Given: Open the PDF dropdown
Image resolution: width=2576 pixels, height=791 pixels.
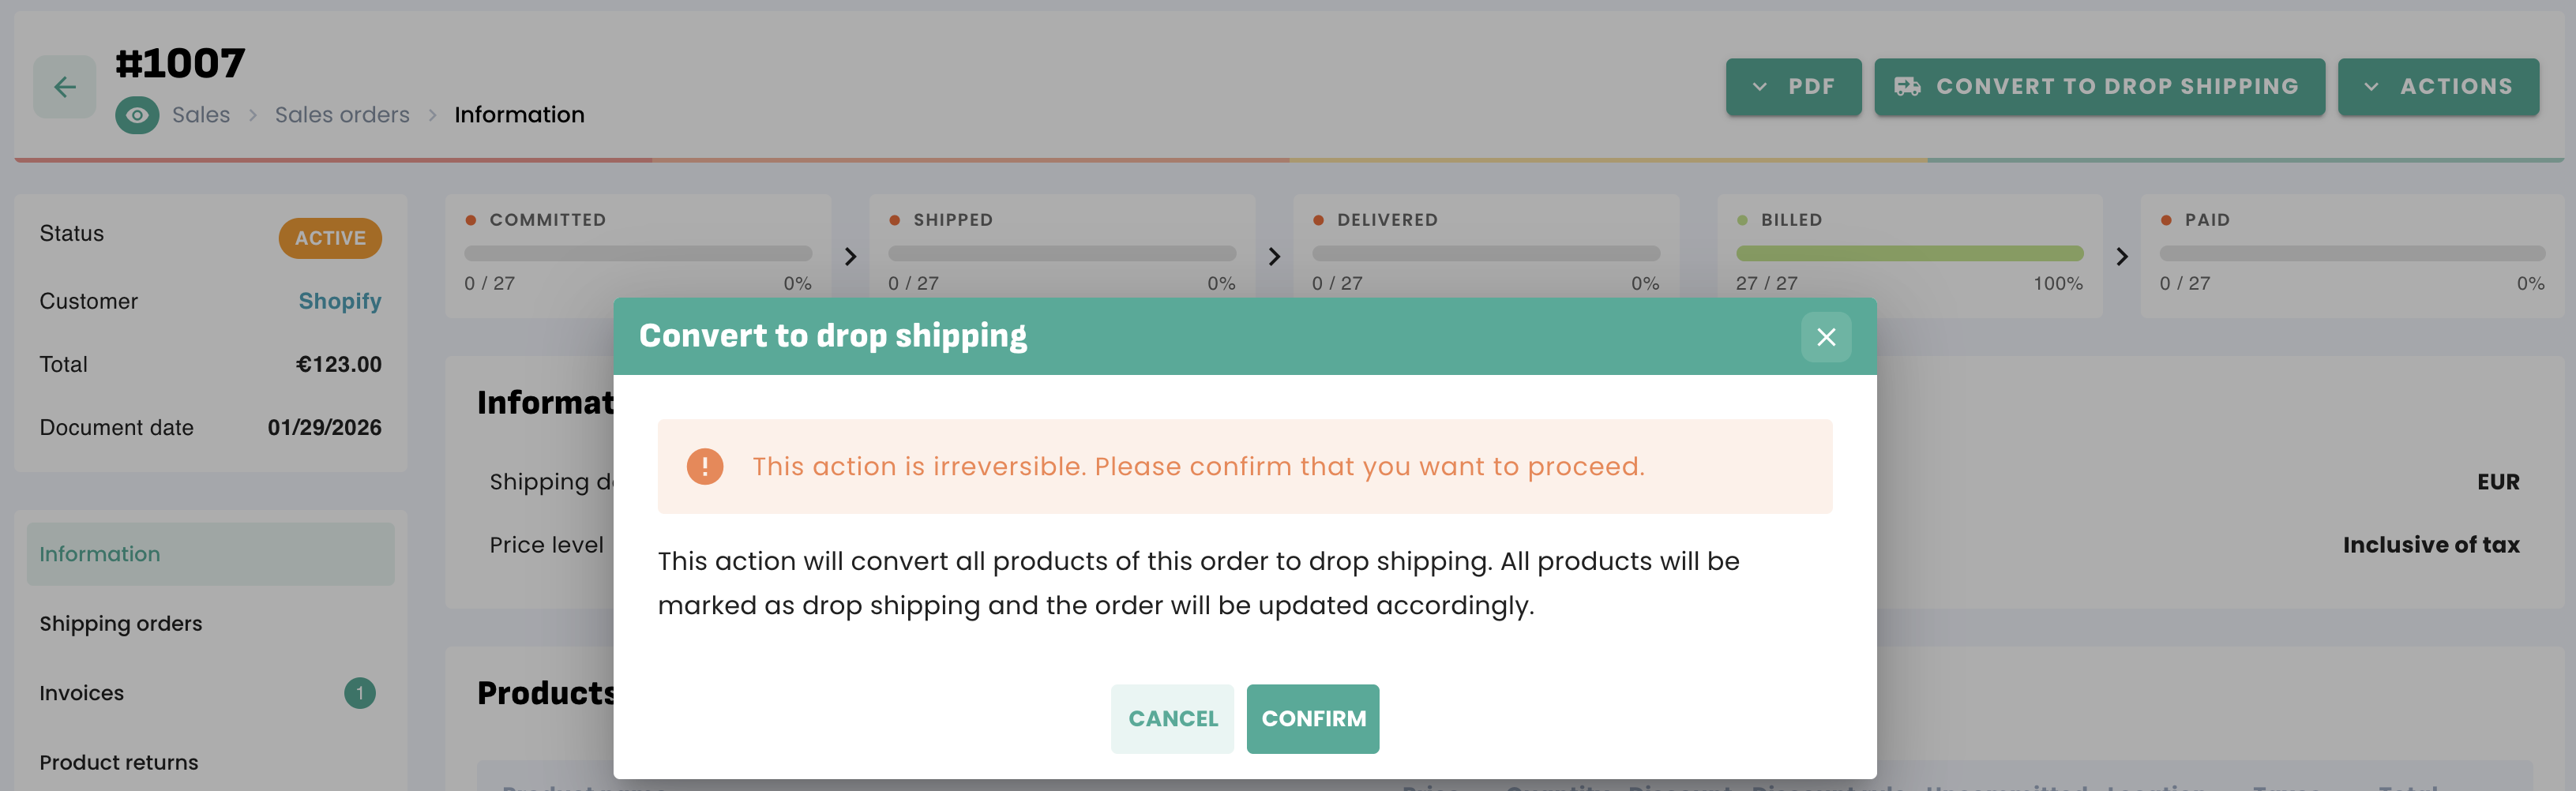Looking at the screenshot, I should coord(1793,87).
